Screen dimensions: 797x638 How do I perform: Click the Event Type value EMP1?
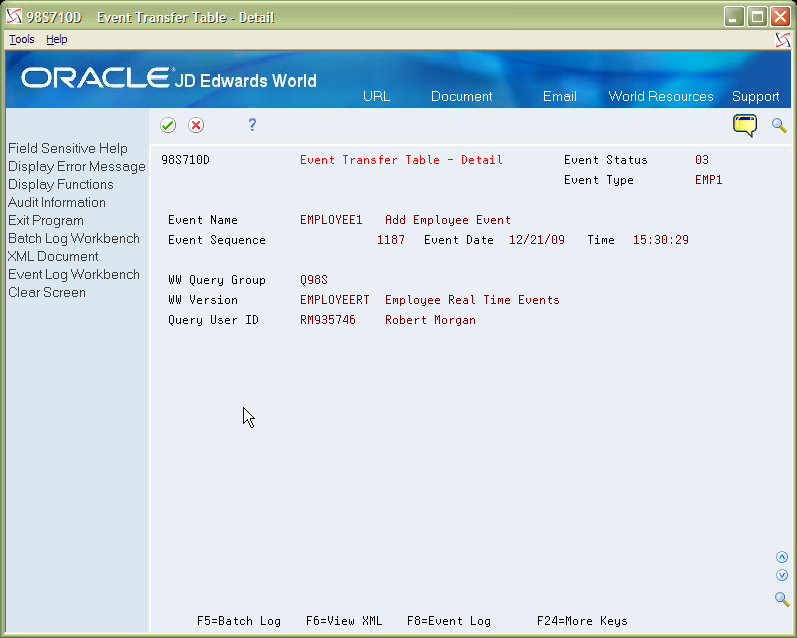pyautogui.click(x=709, y=179)
